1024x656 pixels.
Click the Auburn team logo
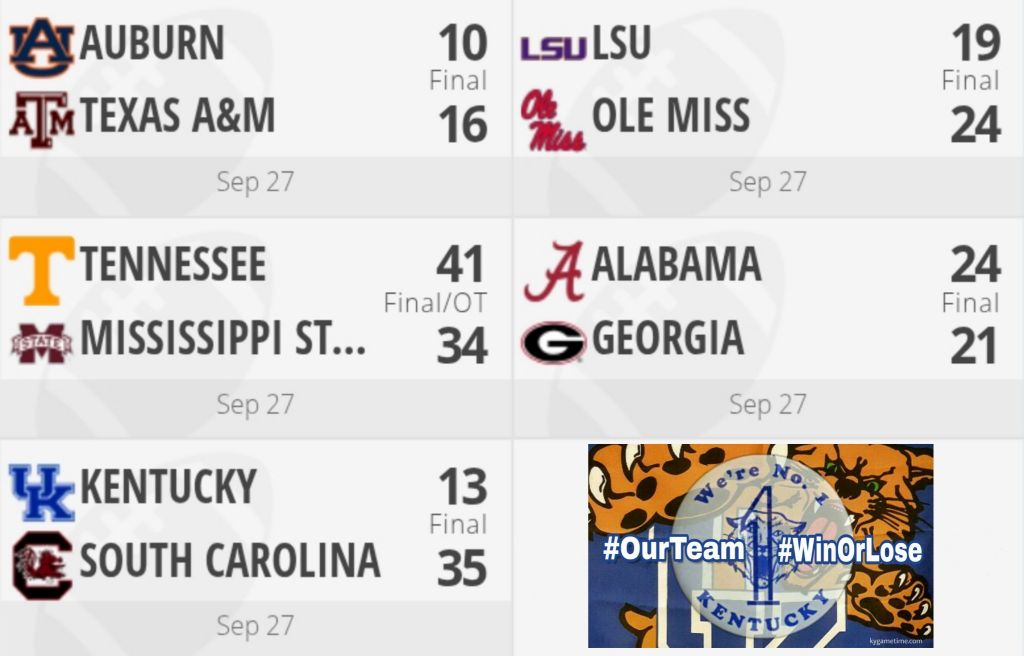tap(41, 47)
